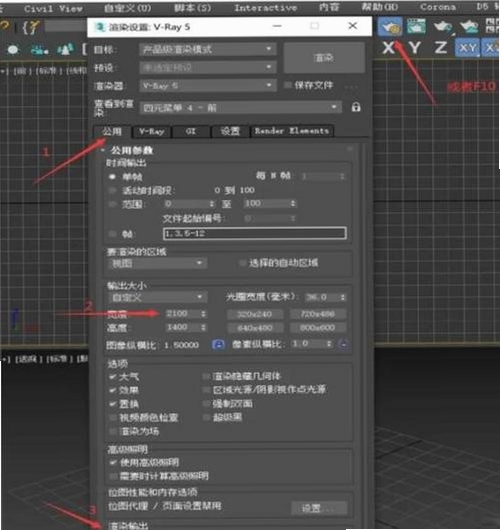Image resolution: width=500 pixels, height=530 pixels.
Task: Open the Civil View menu
Action: pos(53,8)
